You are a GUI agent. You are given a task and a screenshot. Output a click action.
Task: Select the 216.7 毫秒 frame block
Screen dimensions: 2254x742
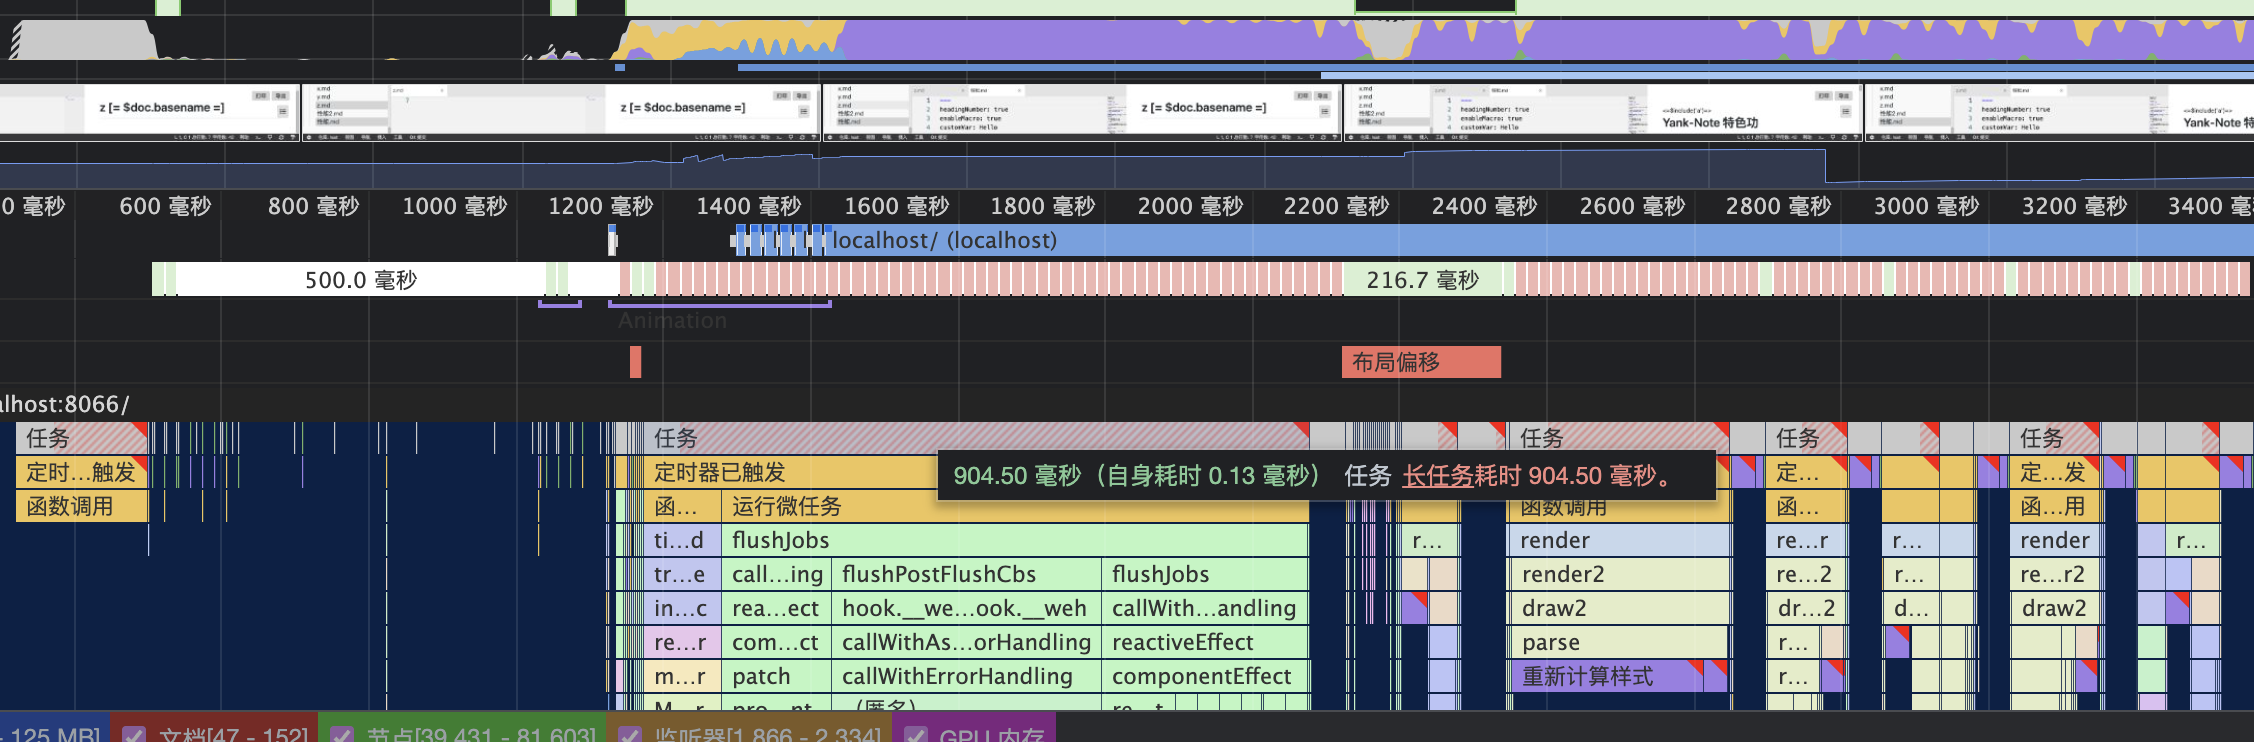pyautogui.click(x=1422, y=280)
